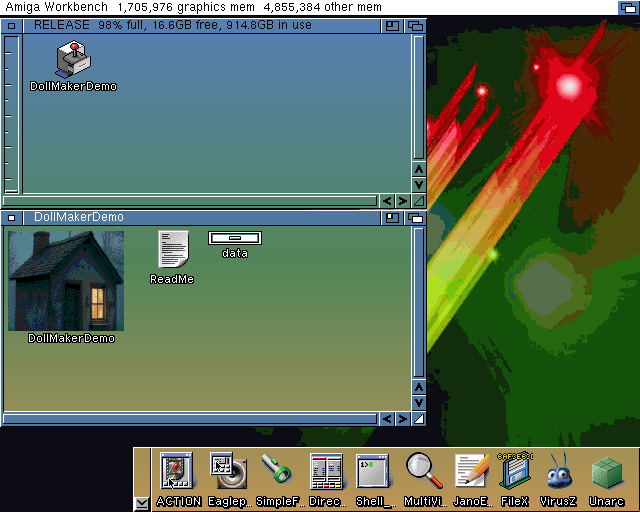640x512 pixels.
Task: Click the RELEASE window zoom gadget
Action: 392,26
